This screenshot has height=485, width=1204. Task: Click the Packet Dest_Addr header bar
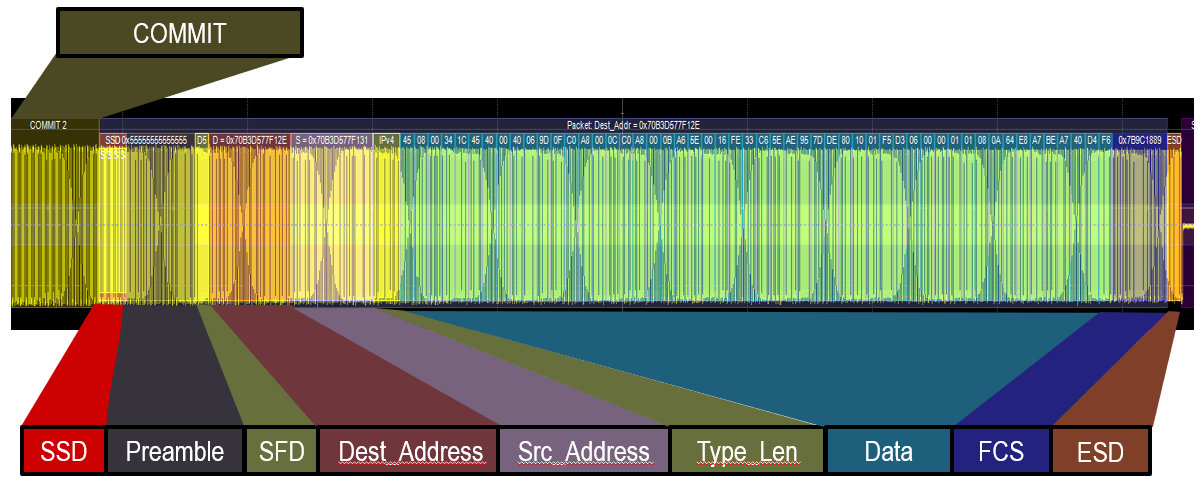(x=633, y=125)
